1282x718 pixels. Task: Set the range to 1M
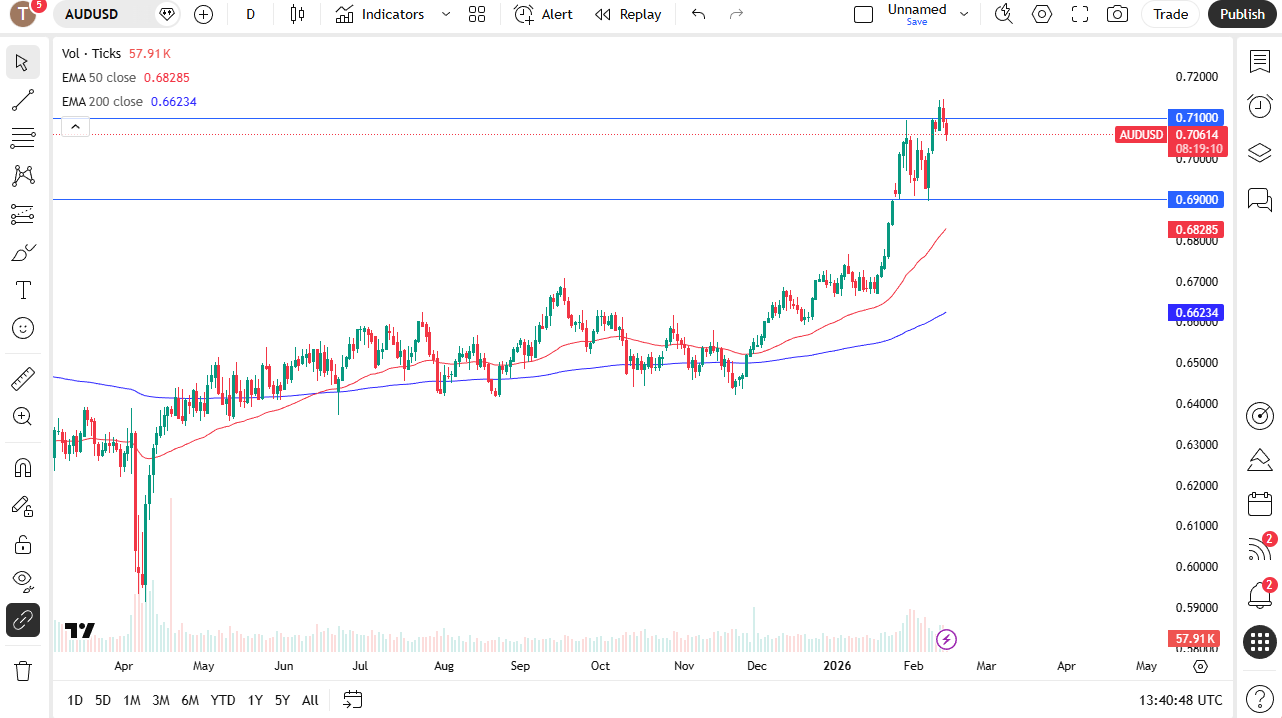coord(132,700)
